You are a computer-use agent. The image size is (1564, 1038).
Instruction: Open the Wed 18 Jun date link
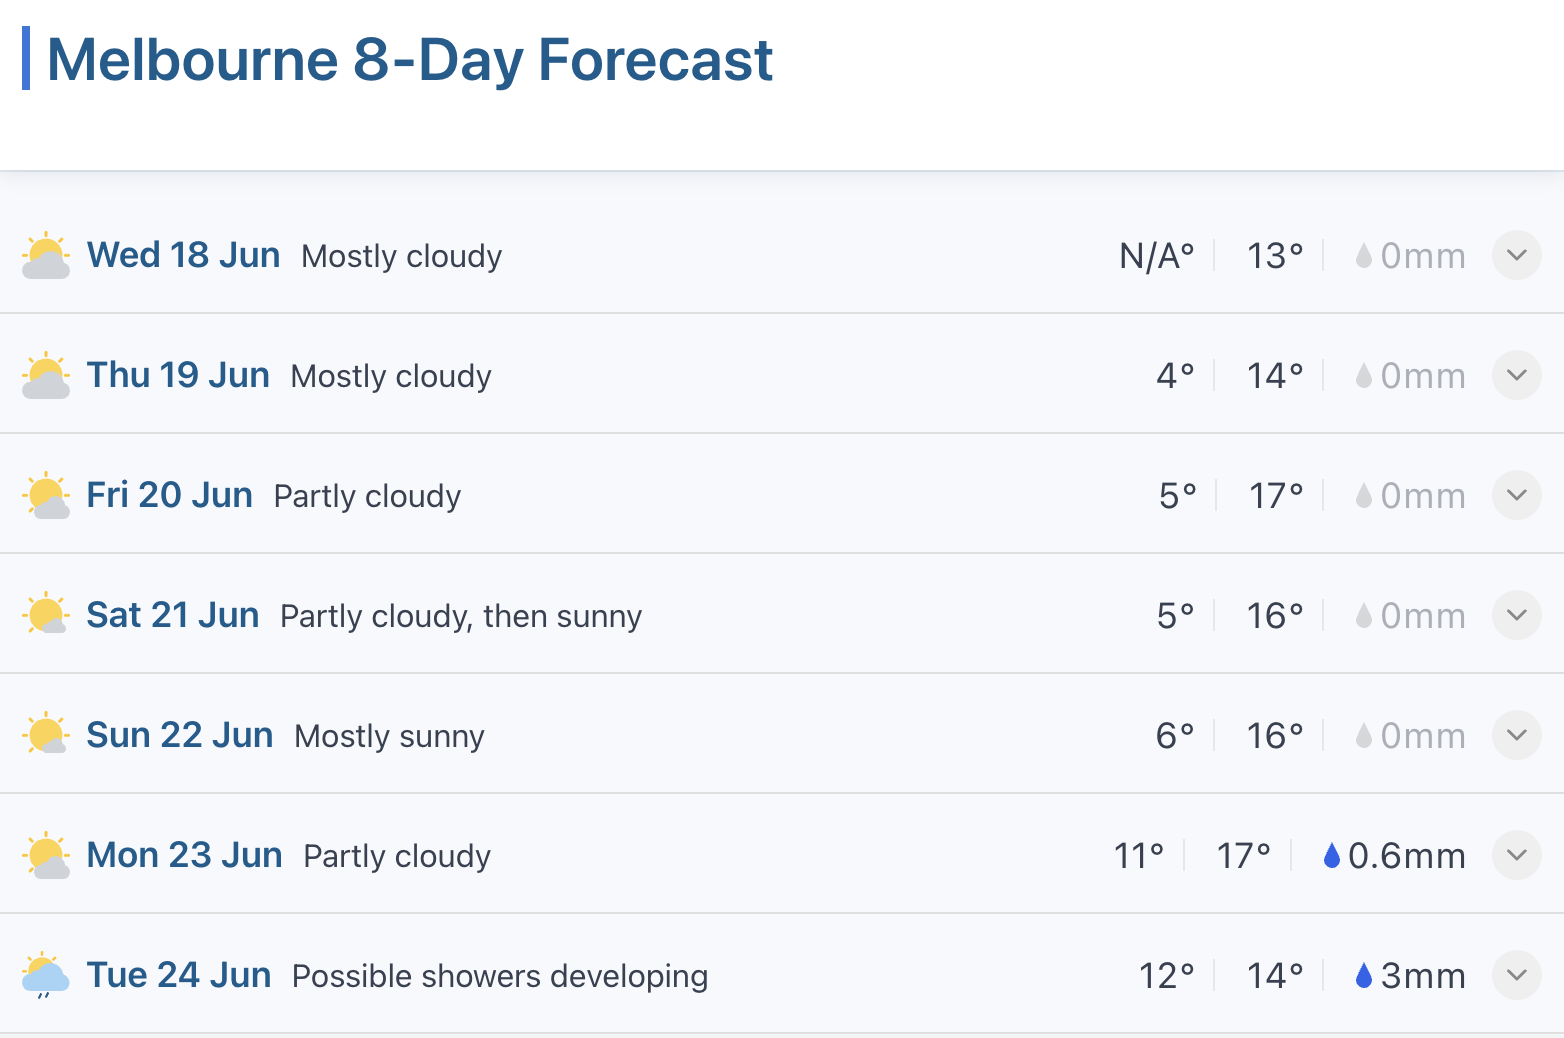point(183,255)
